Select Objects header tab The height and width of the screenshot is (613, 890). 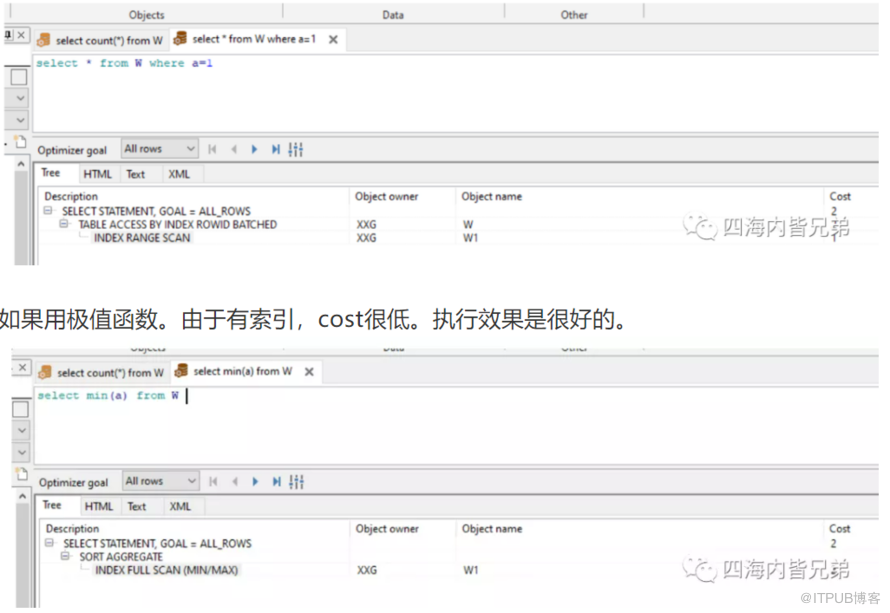click(x=146, y=15)
